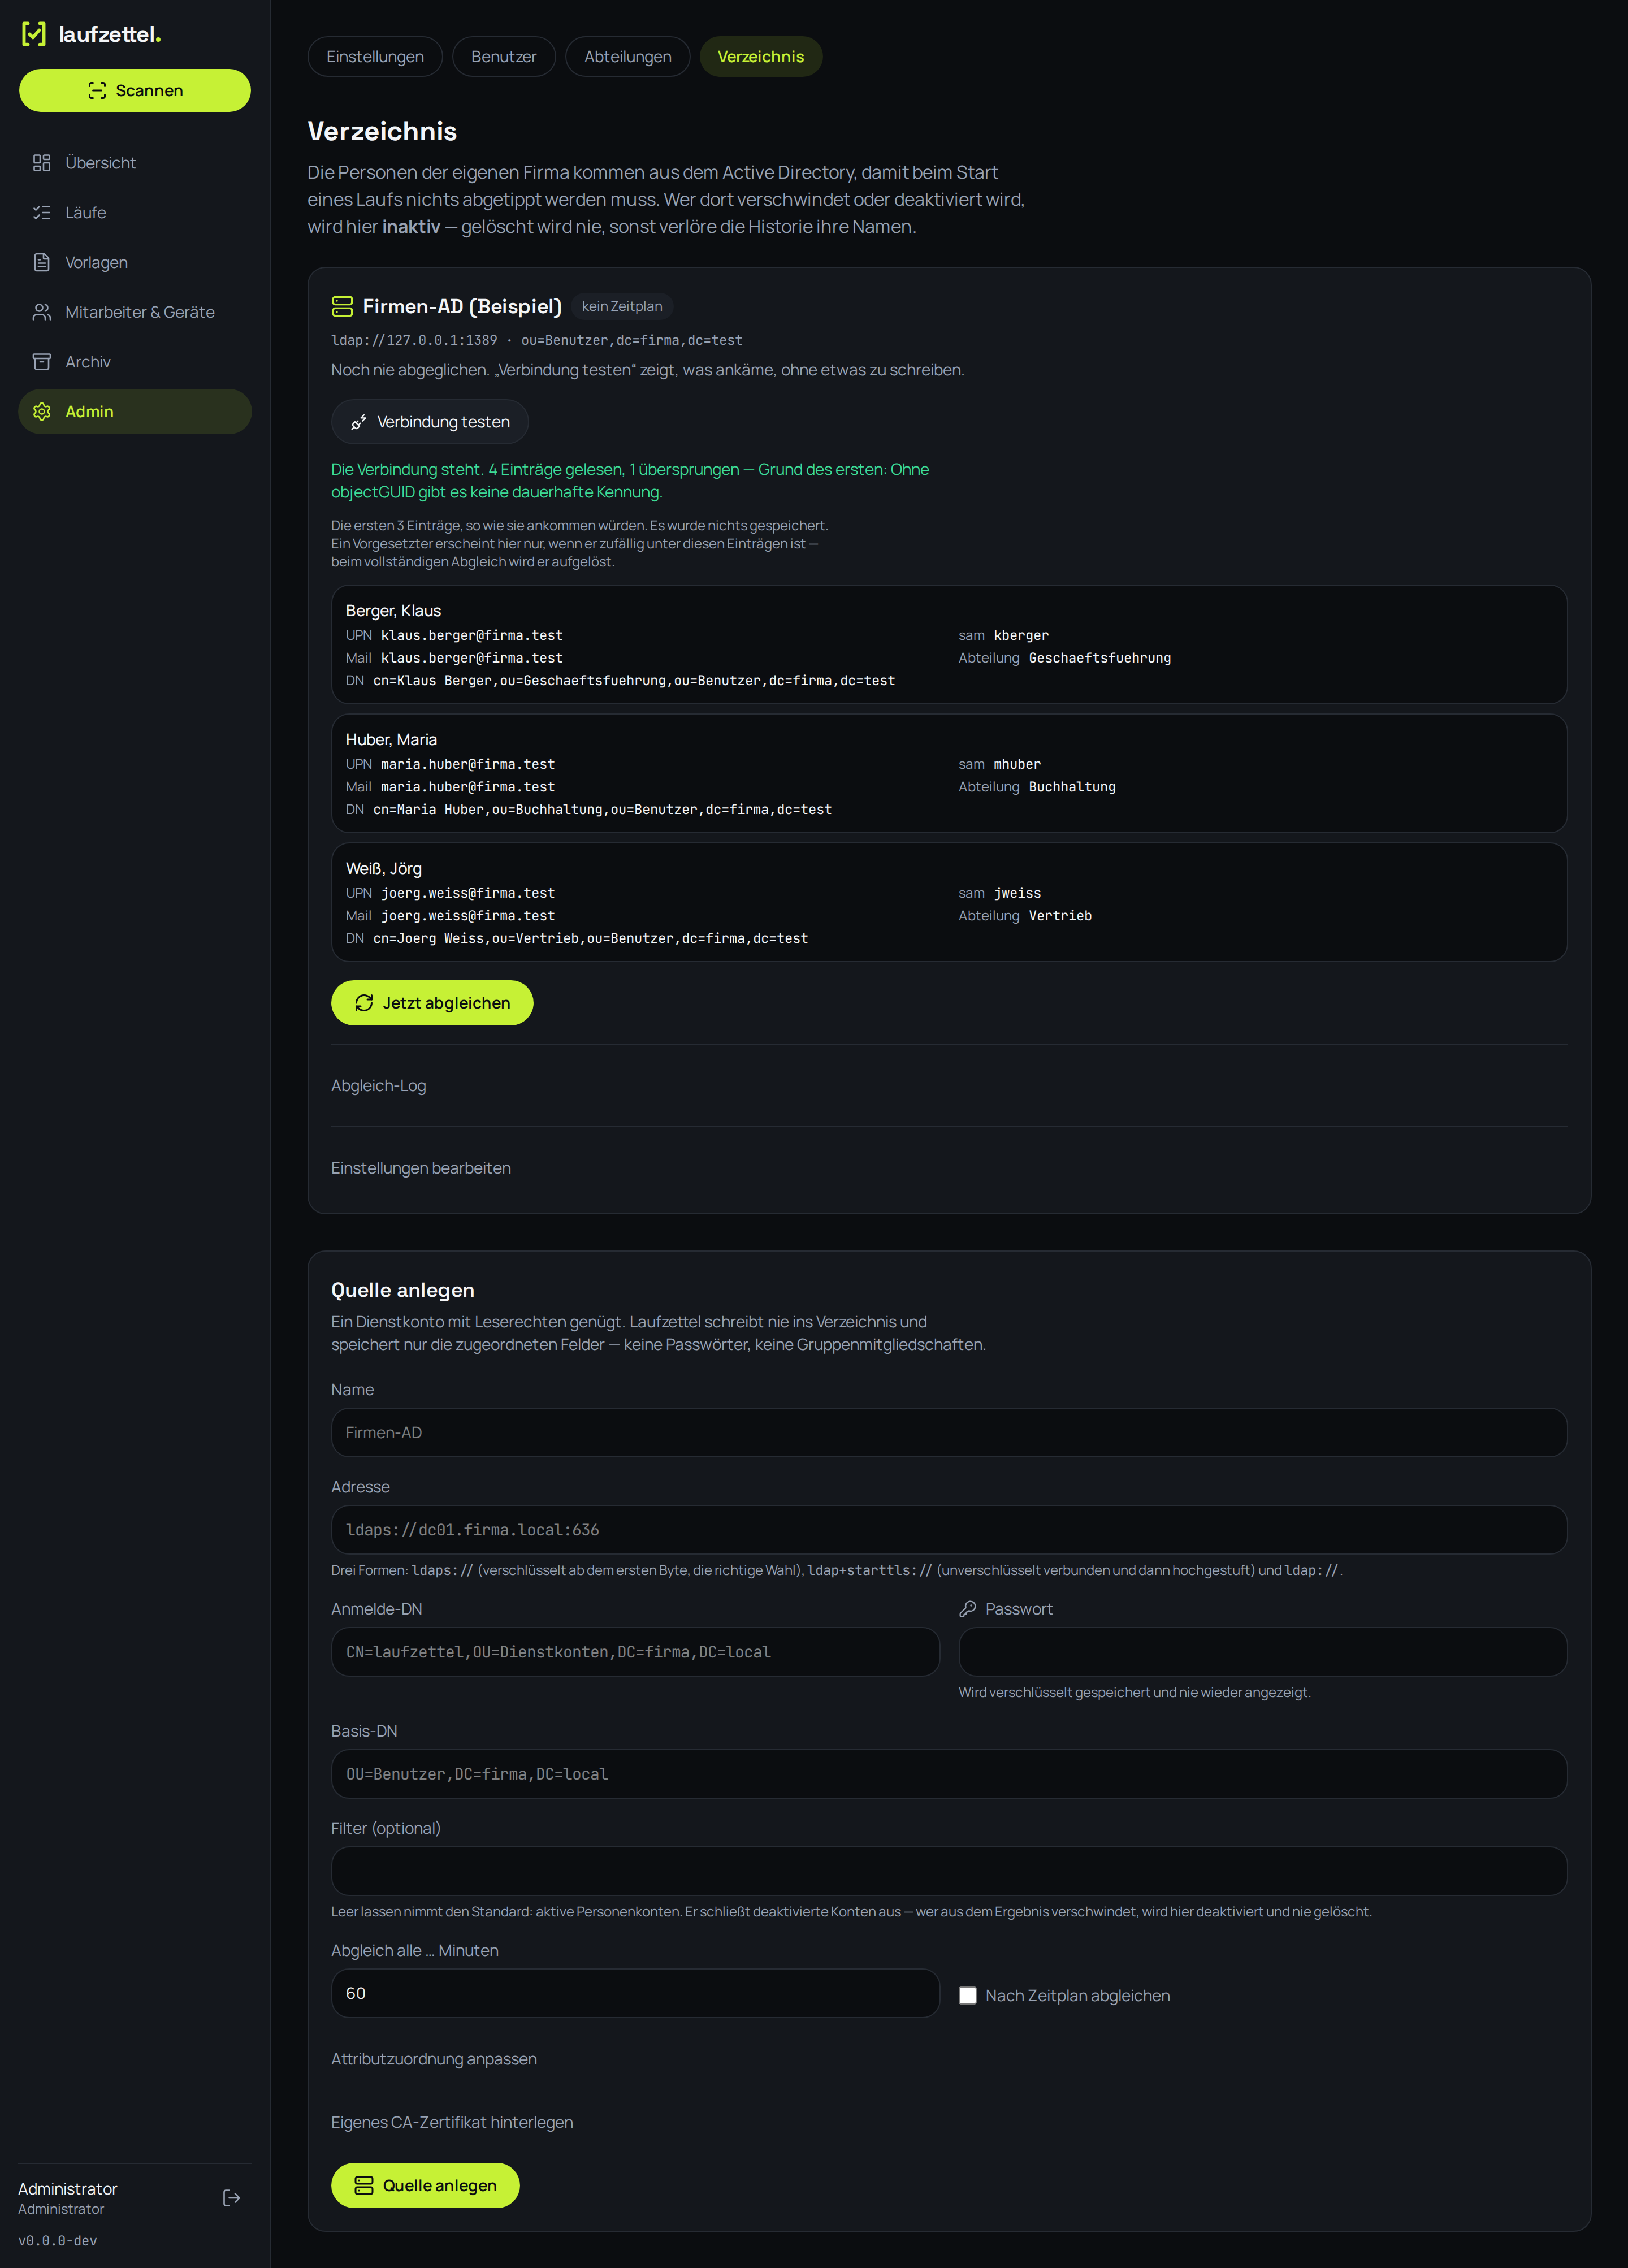Open Übersicht via its dashboard icon

tap(42, 163)
